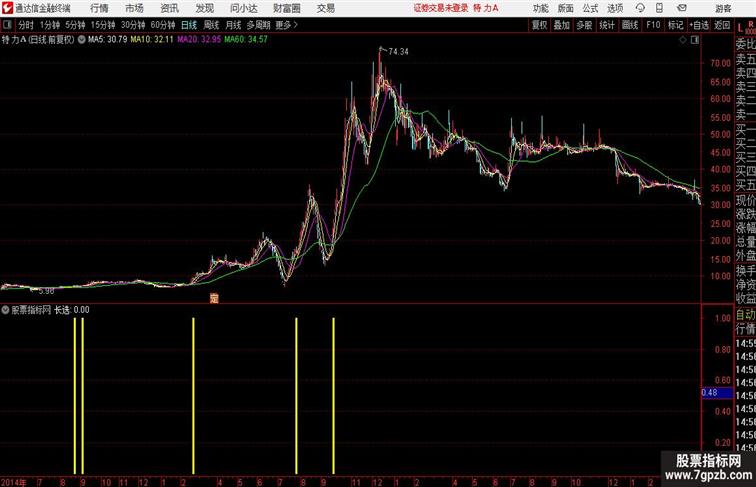The image size is (756, 487).
Task: Toggle the side panel icon beside the diamond
Action: click(695, 40)
